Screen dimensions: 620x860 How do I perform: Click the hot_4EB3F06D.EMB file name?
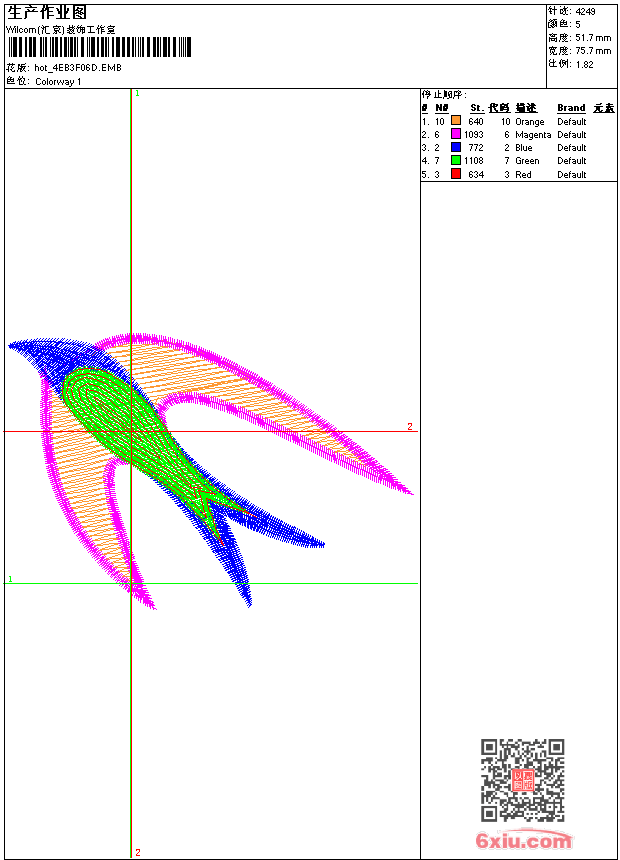(78, 68)
